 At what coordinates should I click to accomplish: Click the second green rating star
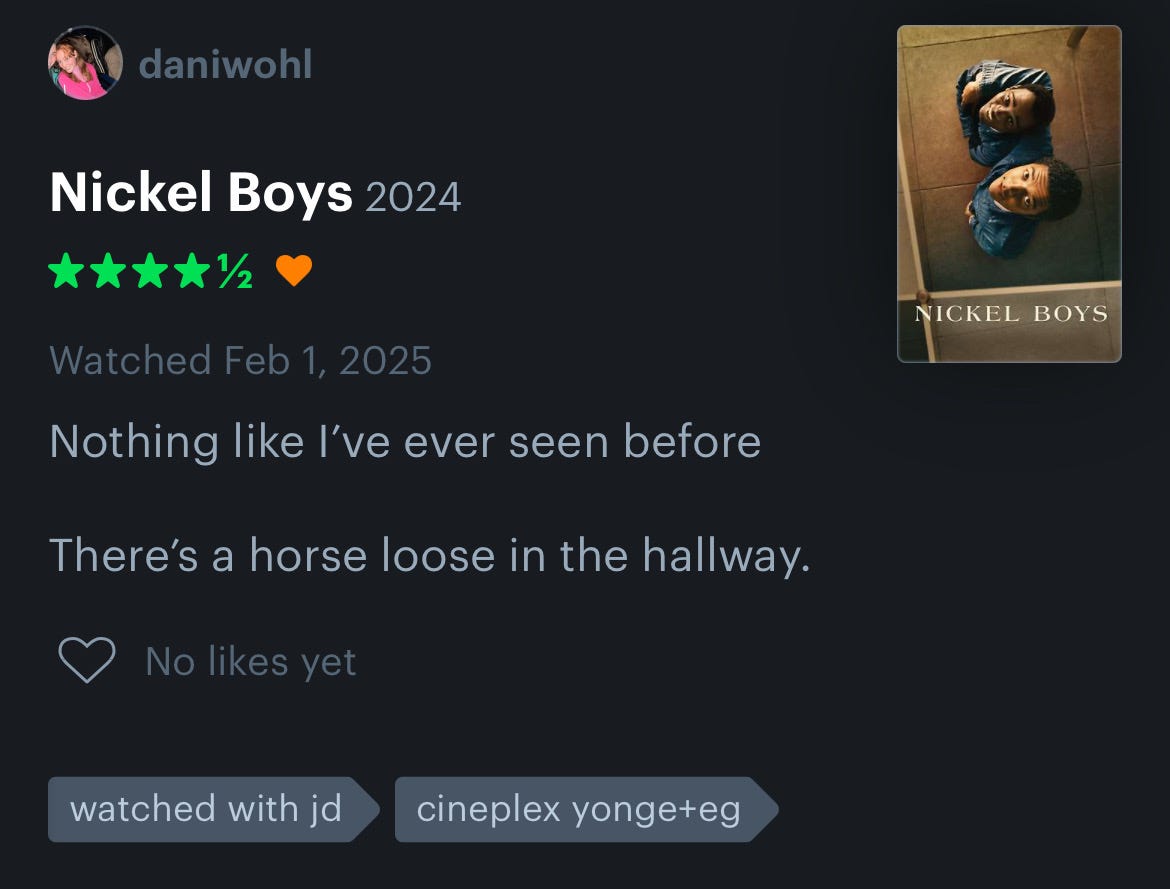[108, 270]
